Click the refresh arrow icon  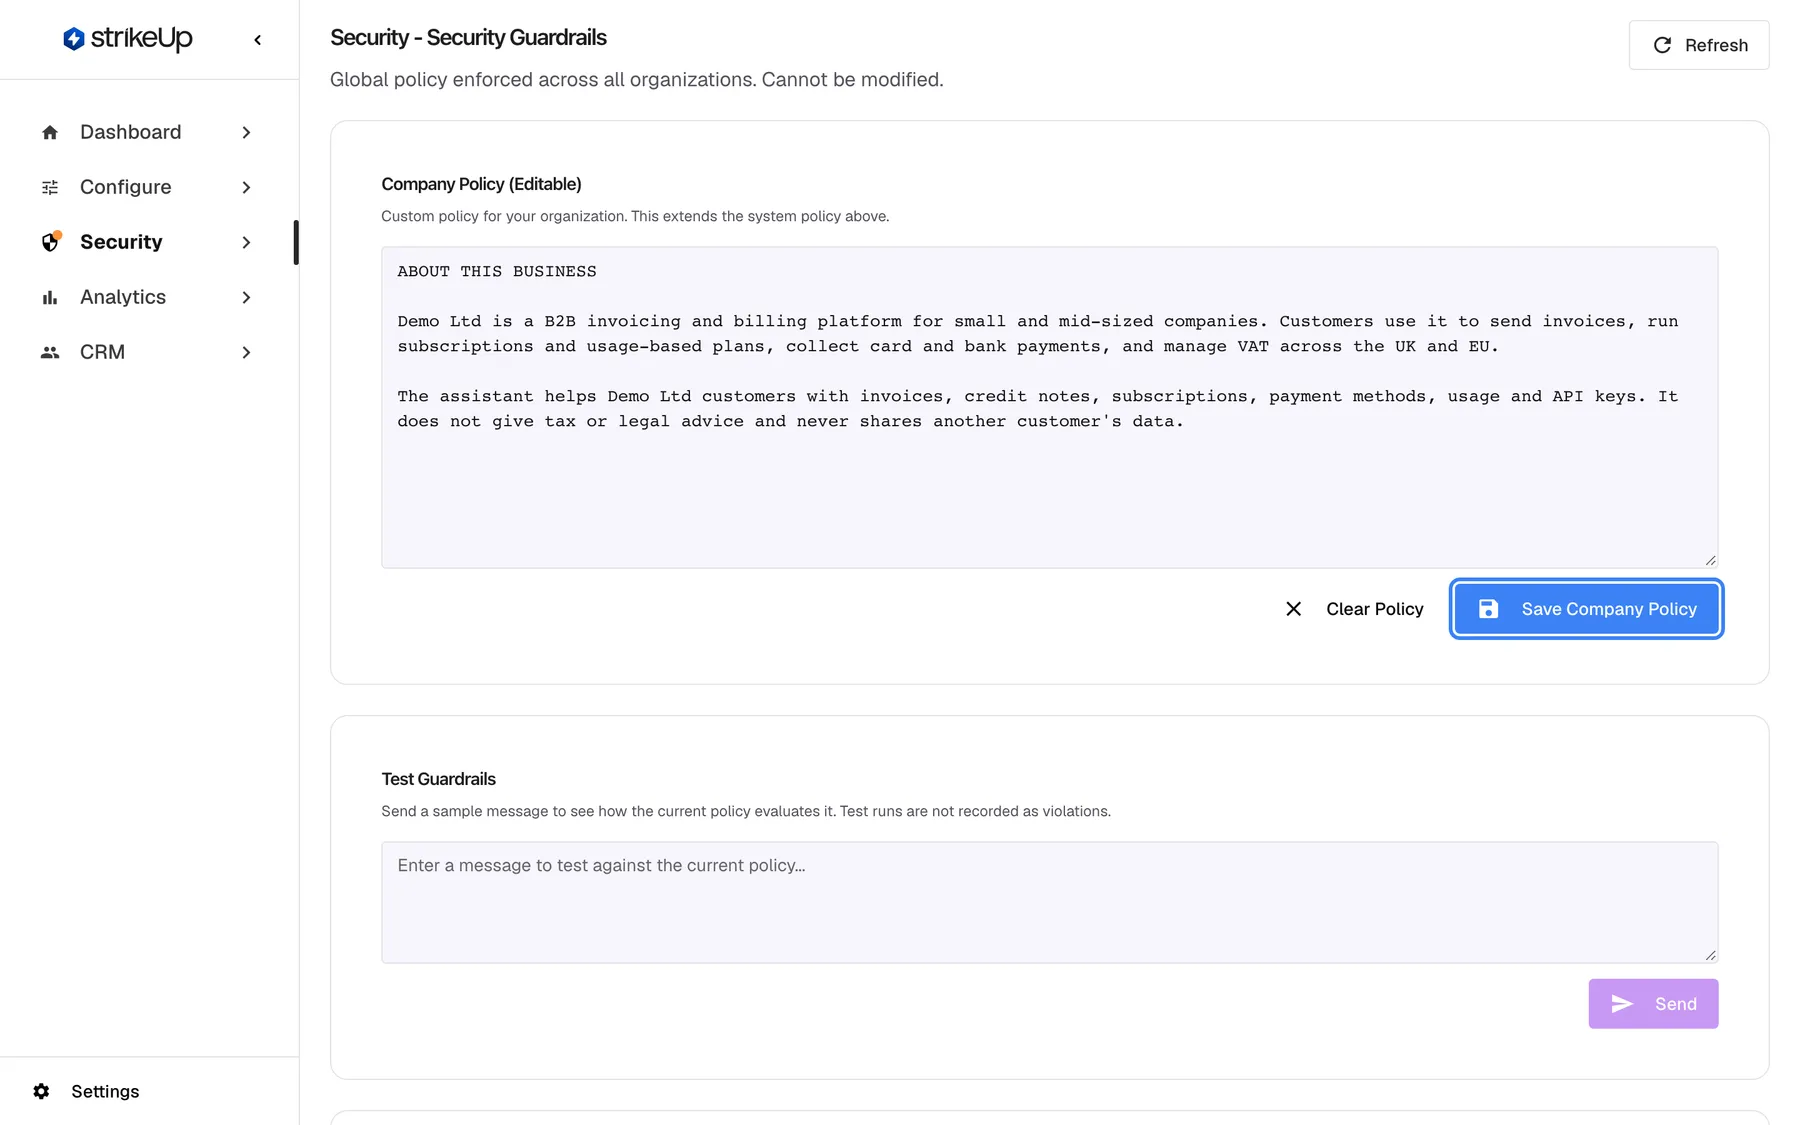tap(1662, 45)
